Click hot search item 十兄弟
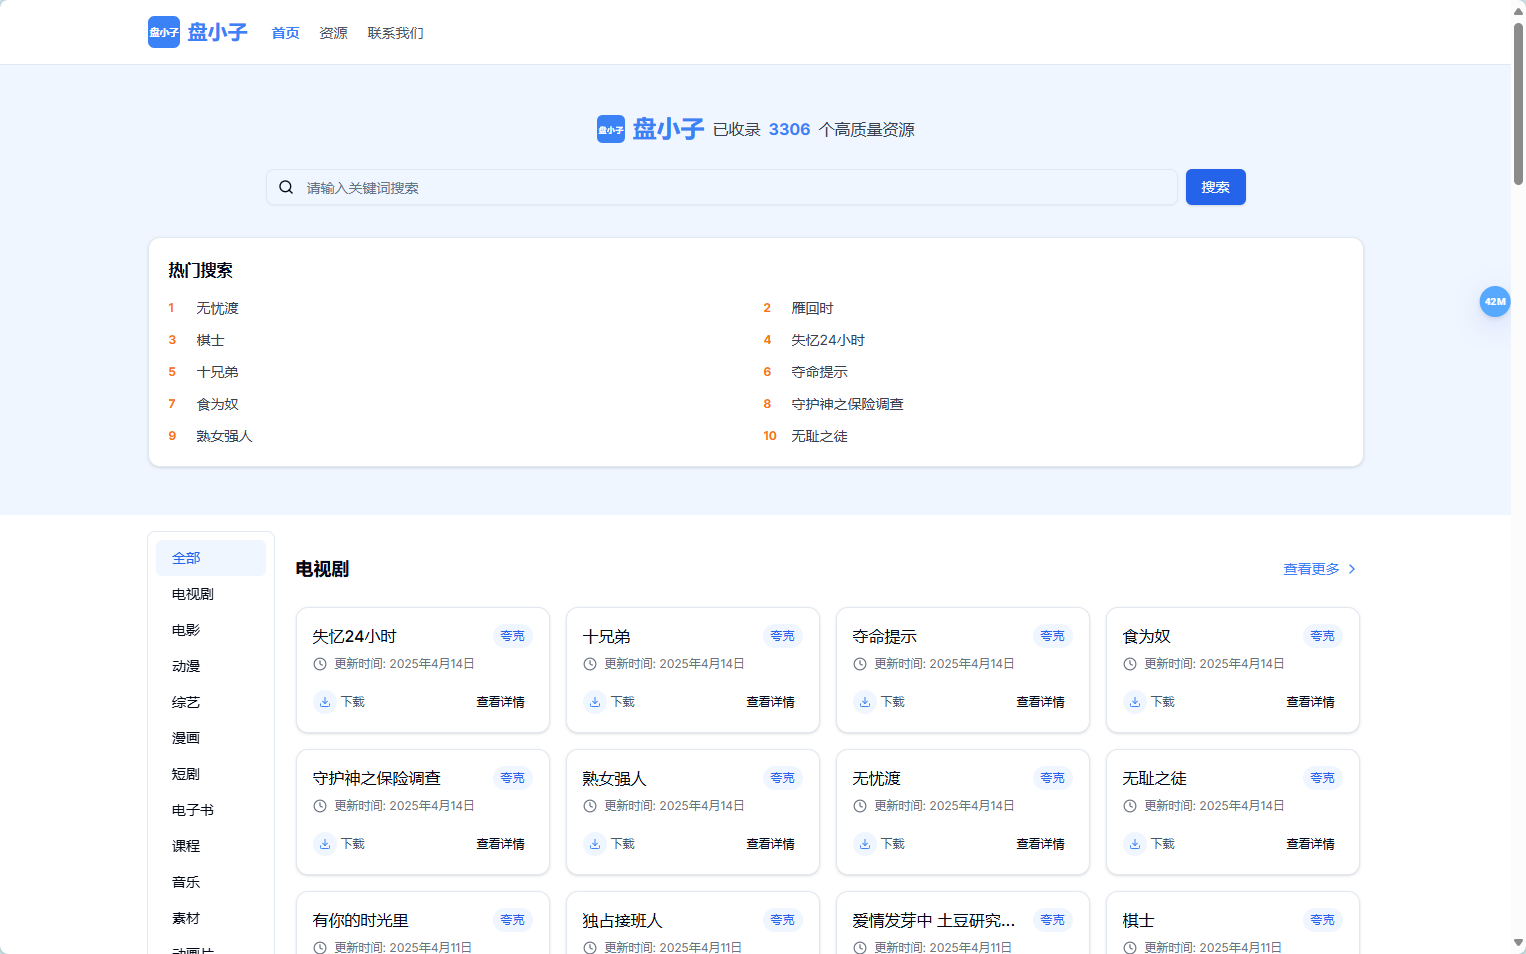The width and height of the screenshot is (1526, 954). 218,372
